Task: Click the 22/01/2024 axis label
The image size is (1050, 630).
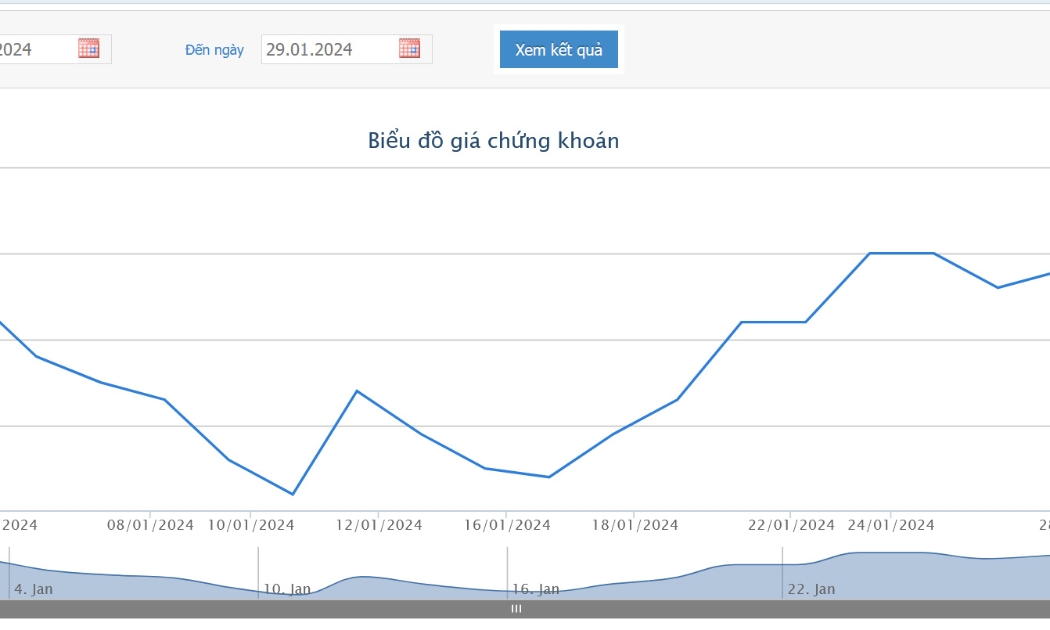Action: [791, 526]
